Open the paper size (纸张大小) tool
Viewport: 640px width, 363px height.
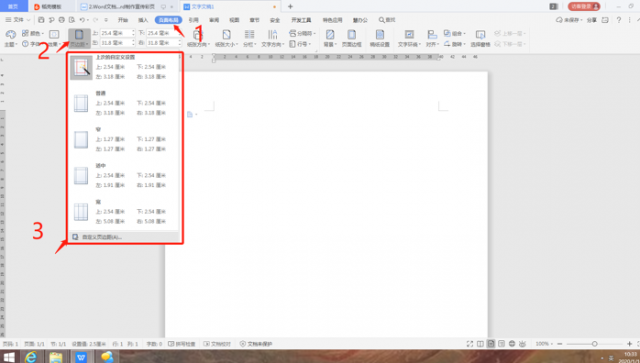pyautogui.click(x=226, y=38)
